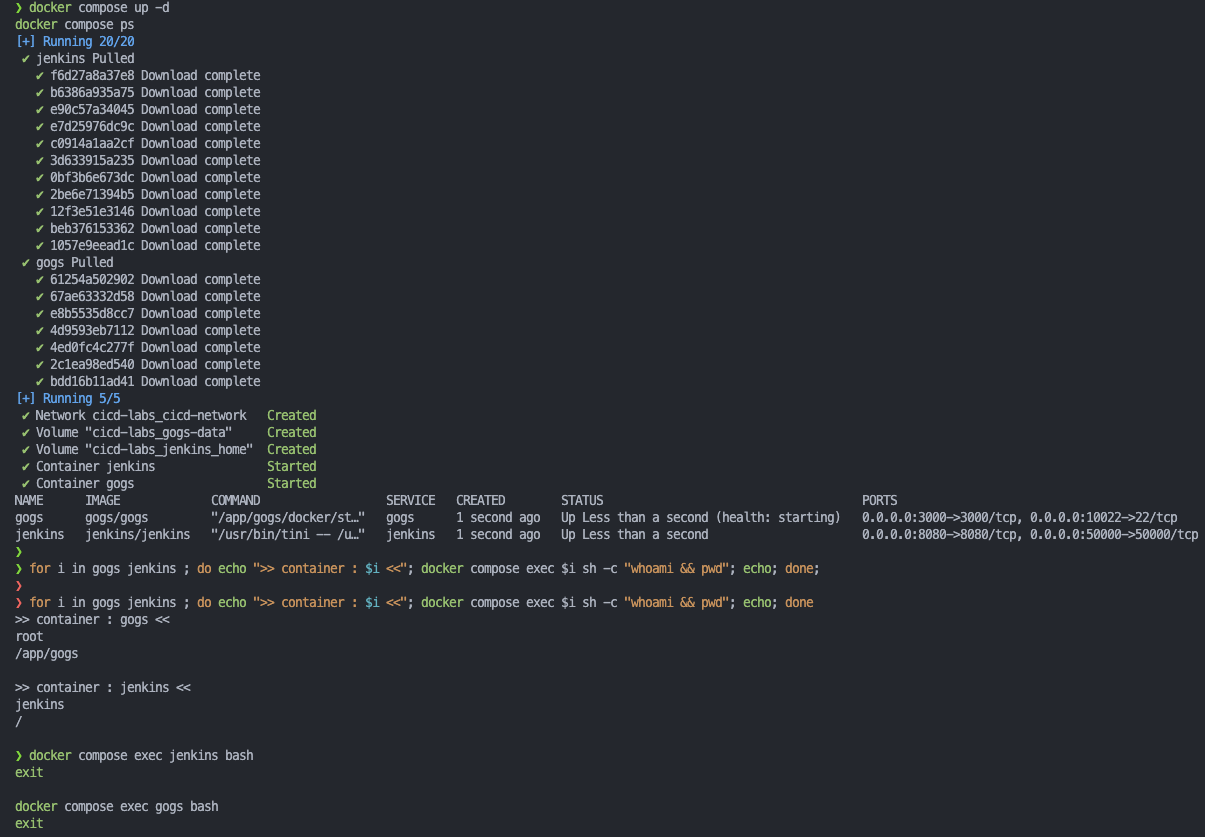Viewport: 1205px width, 837px height.
Task: Click the CREATED column header
Action: 481,500
